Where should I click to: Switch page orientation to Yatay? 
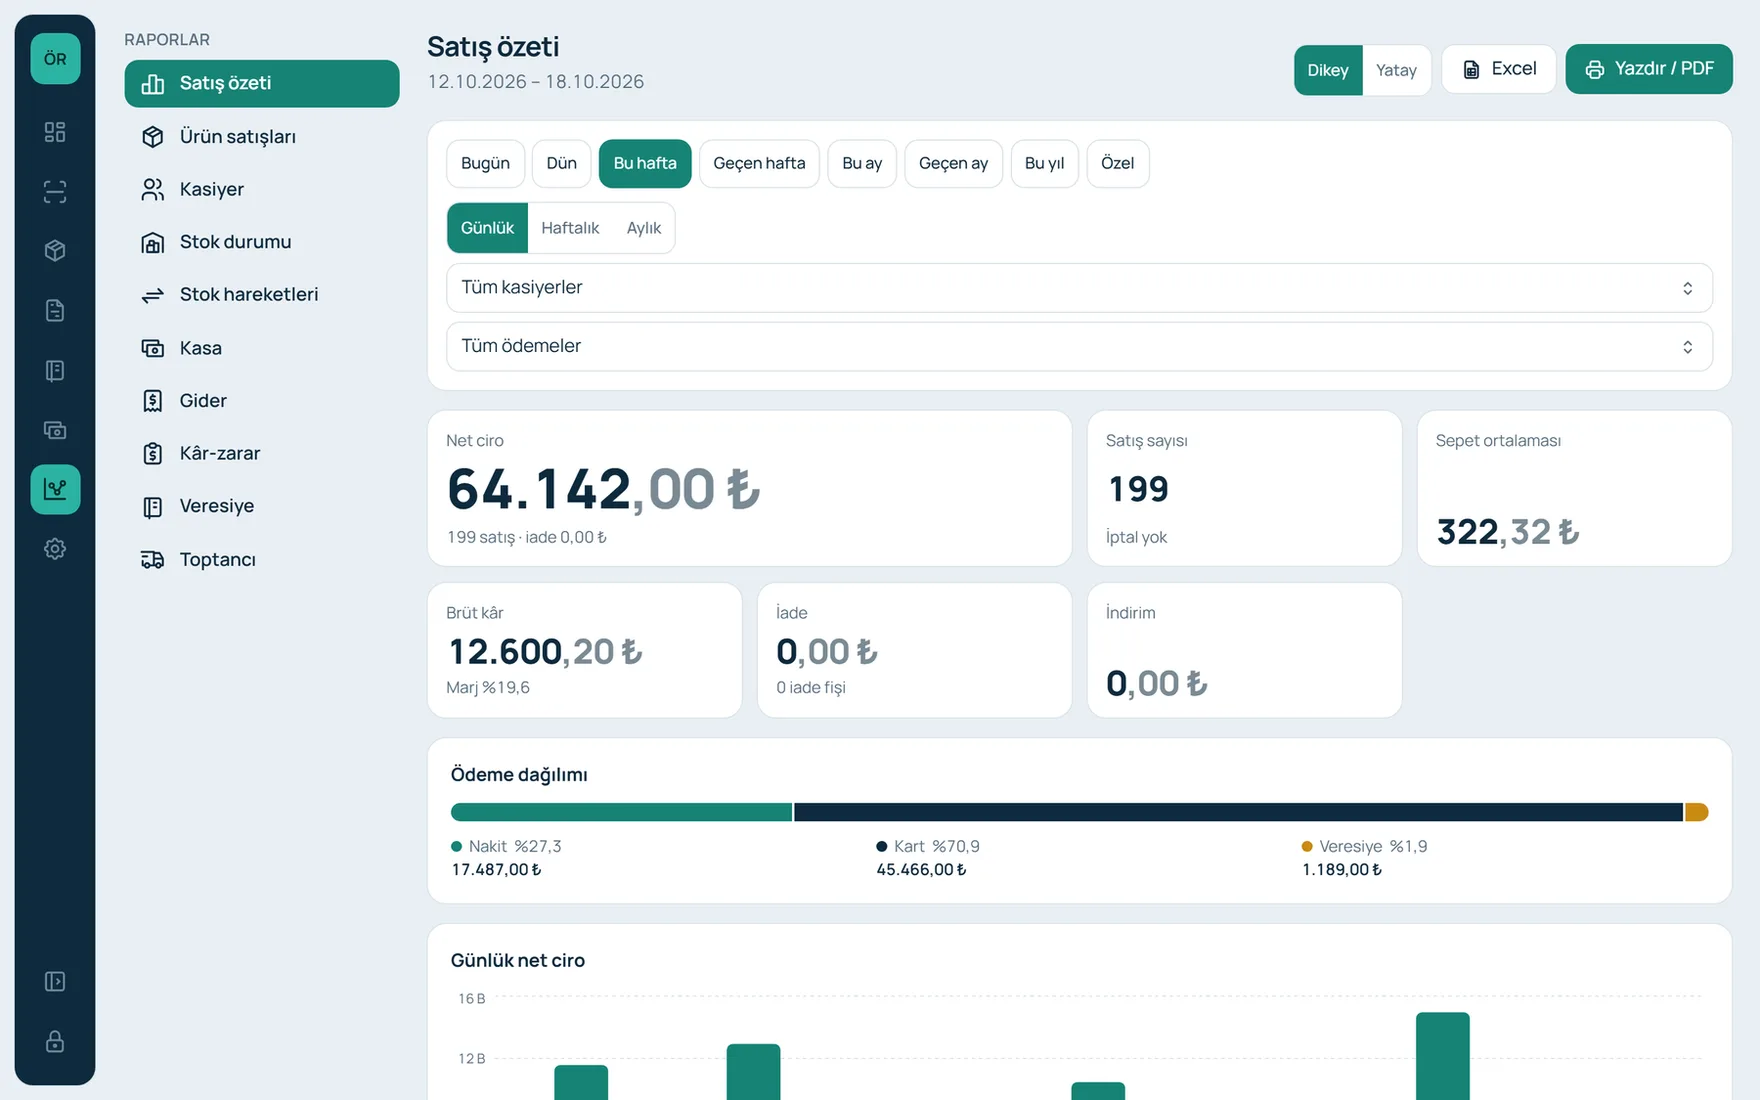tap(1396, 70)
